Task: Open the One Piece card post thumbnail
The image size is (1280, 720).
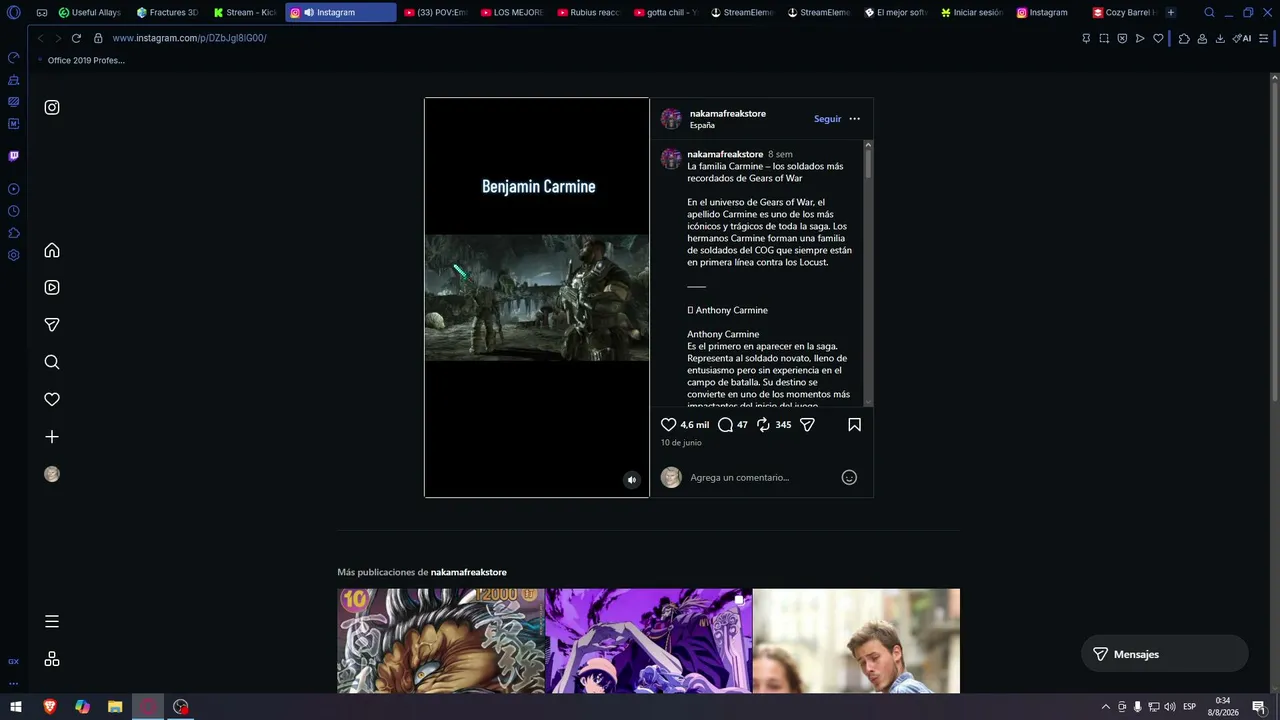Action: (x=441, y=641)
